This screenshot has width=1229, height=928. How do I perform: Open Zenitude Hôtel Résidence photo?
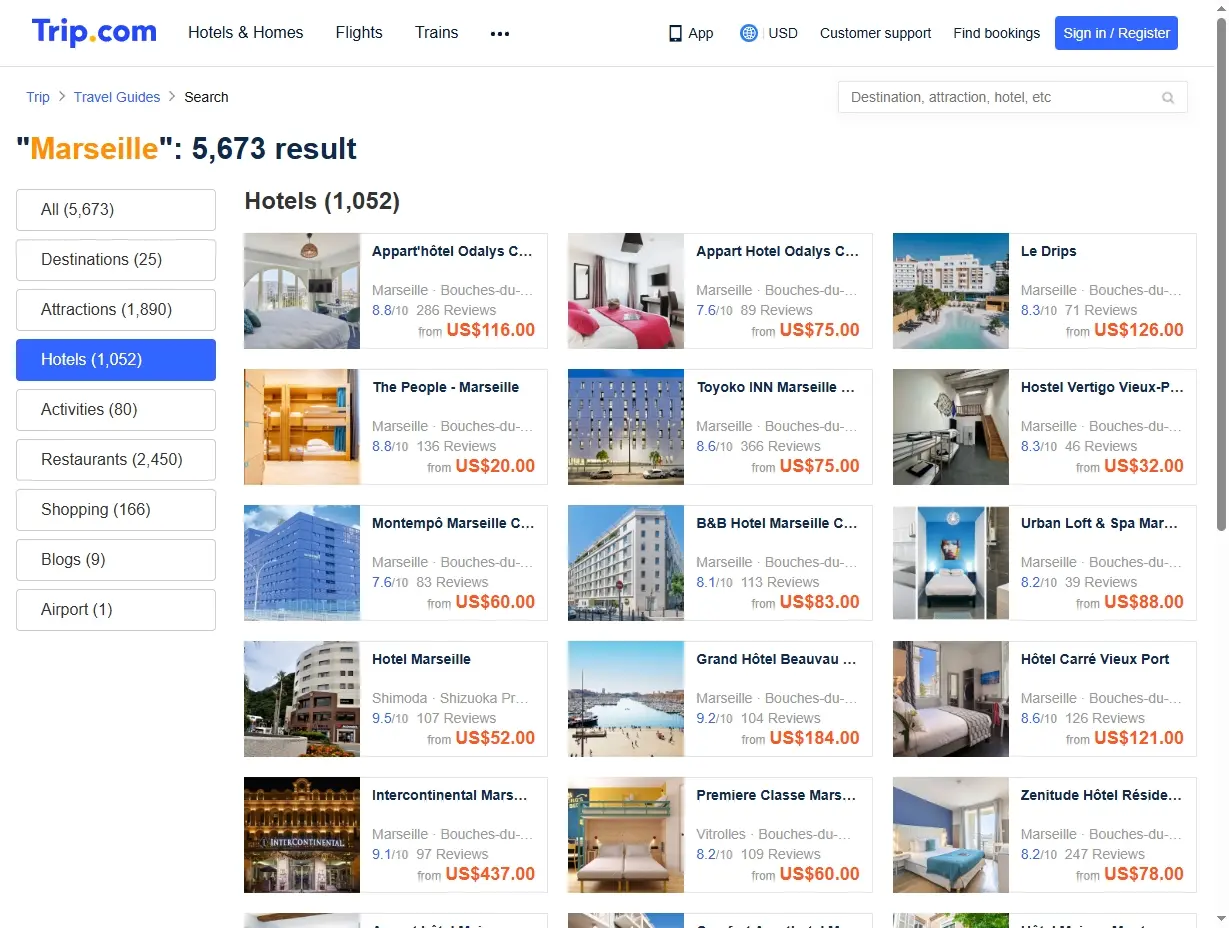(x=951, y=835)
